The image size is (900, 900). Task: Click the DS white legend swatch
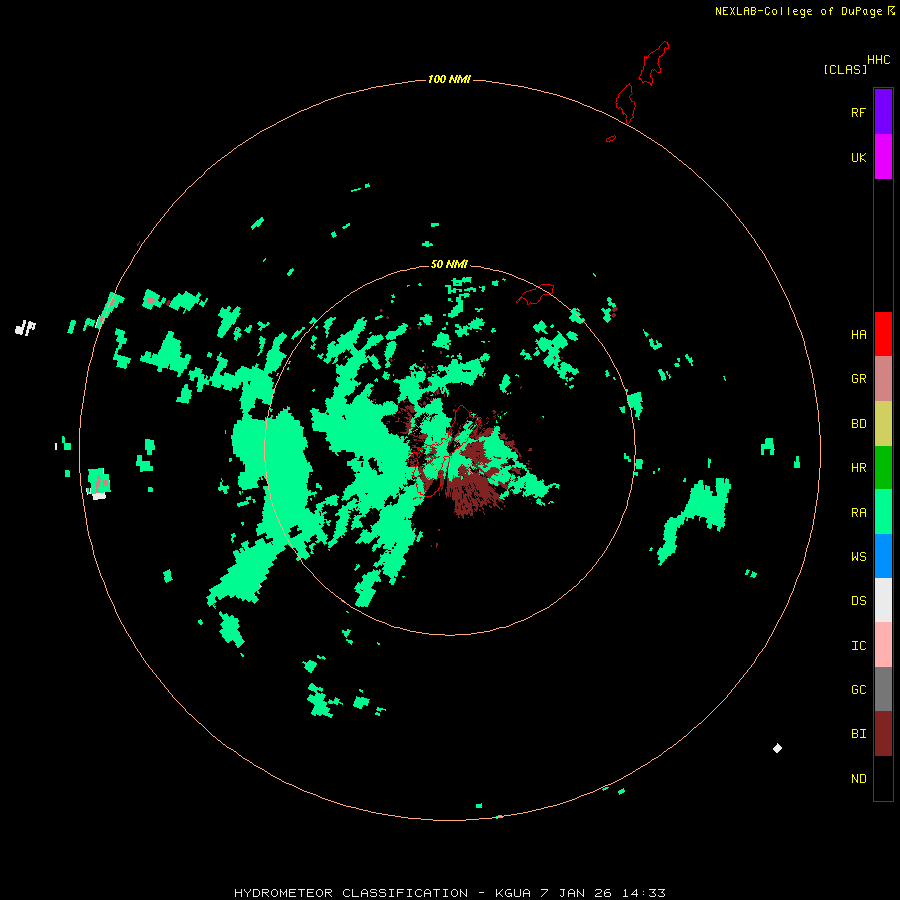(x=883, y=600)
